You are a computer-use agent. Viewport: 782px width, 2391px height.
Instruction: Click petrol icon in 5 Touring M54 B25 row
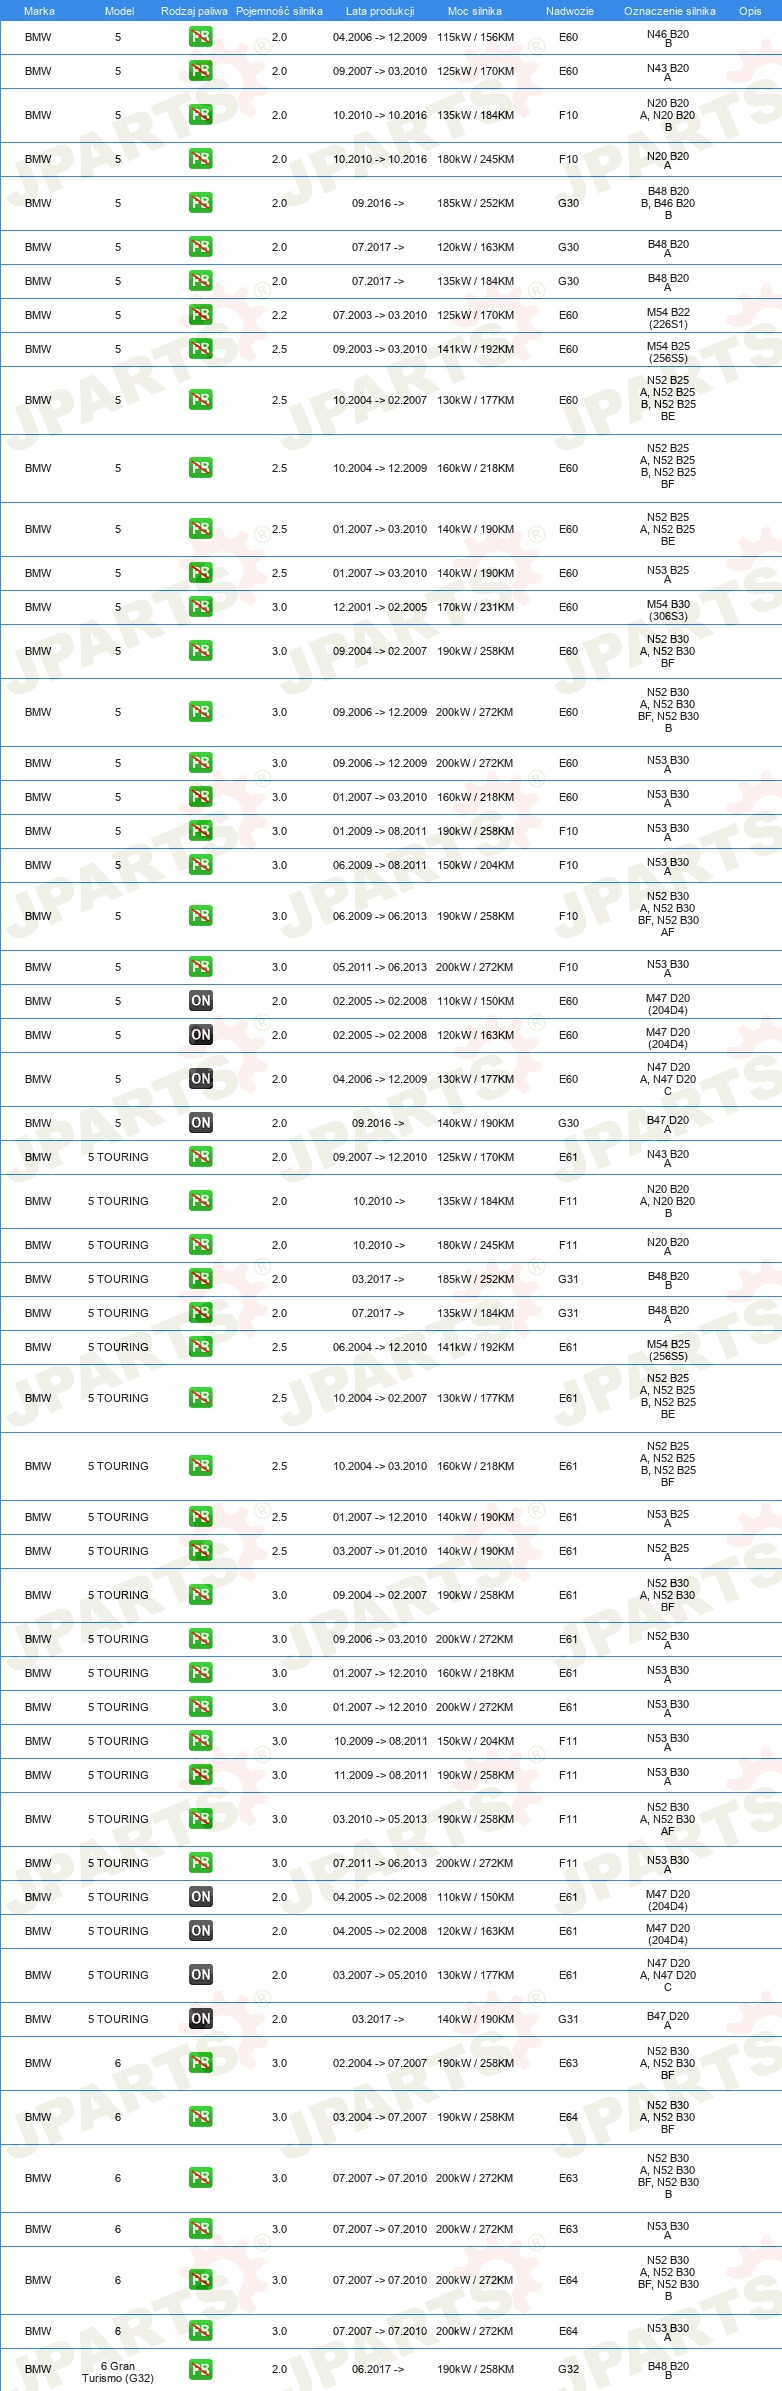point(201,1347)
